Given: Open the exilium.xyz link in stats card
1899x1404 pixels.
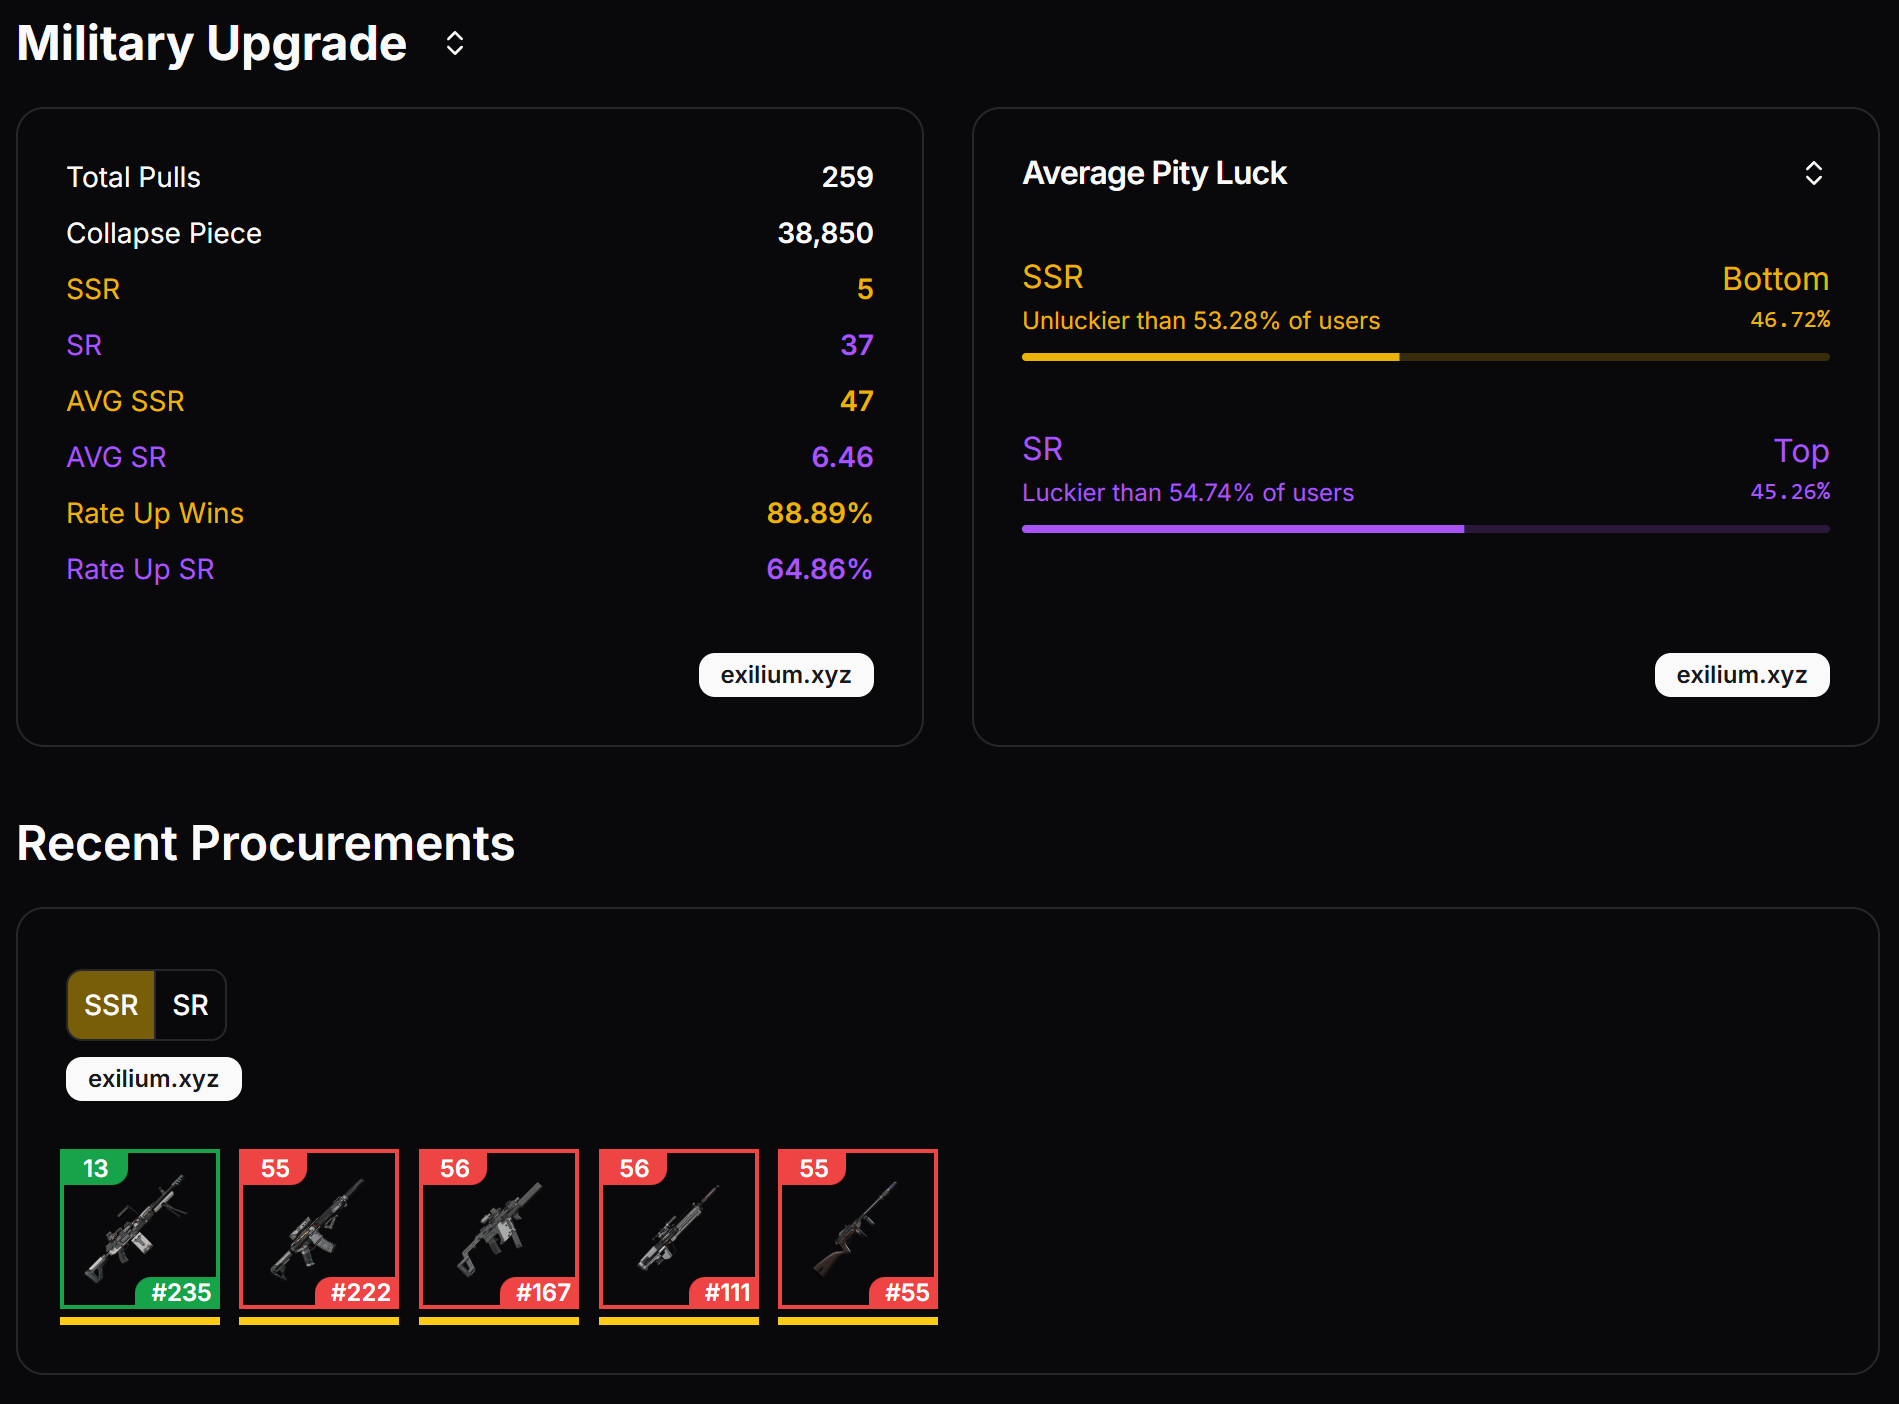Looking at the screenshot, I should coord(786,675).
